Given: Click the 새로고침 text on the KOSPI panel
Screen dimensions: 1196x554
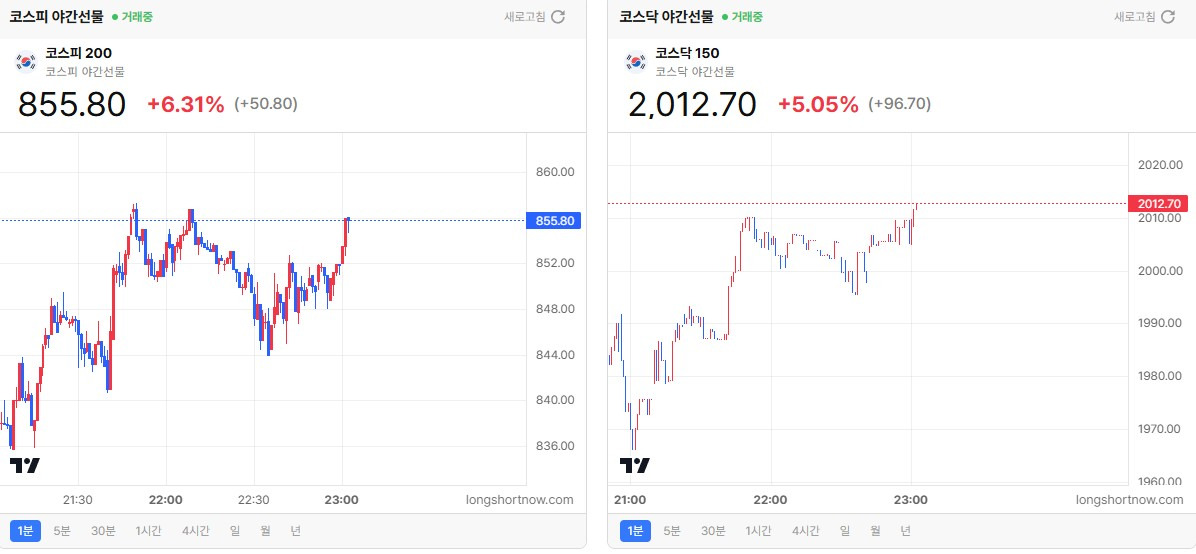Looking at the screenshot, I should [525, 17].
